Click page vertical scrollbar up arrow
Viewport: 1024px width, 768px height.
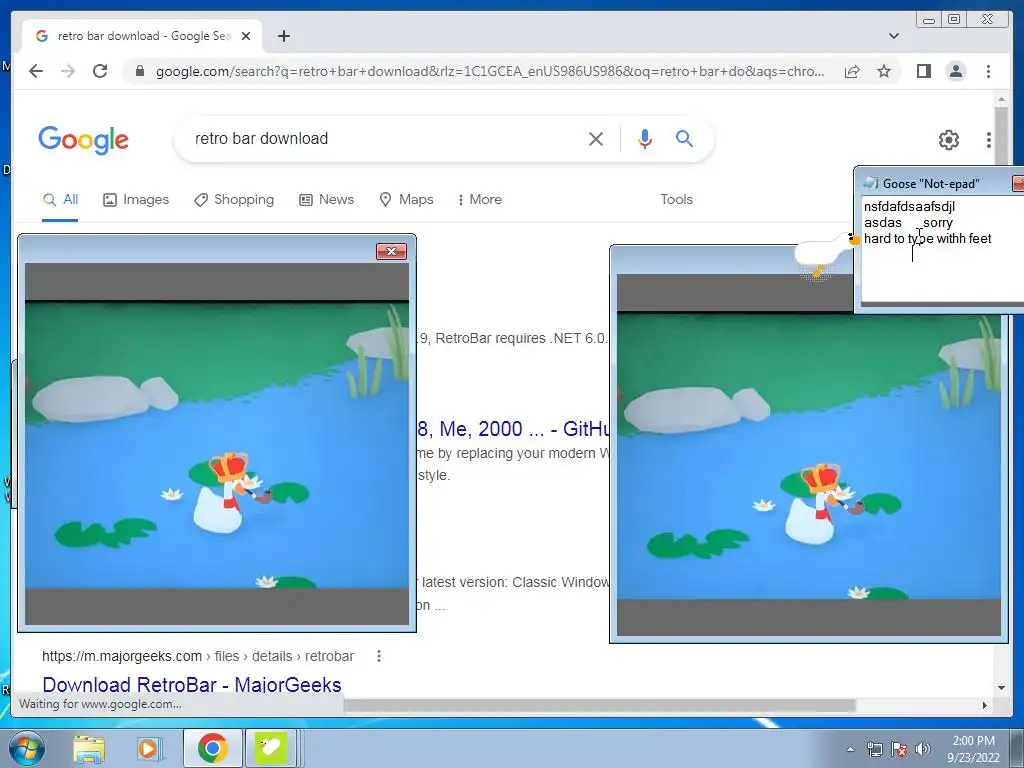(x=1001, y=99)
